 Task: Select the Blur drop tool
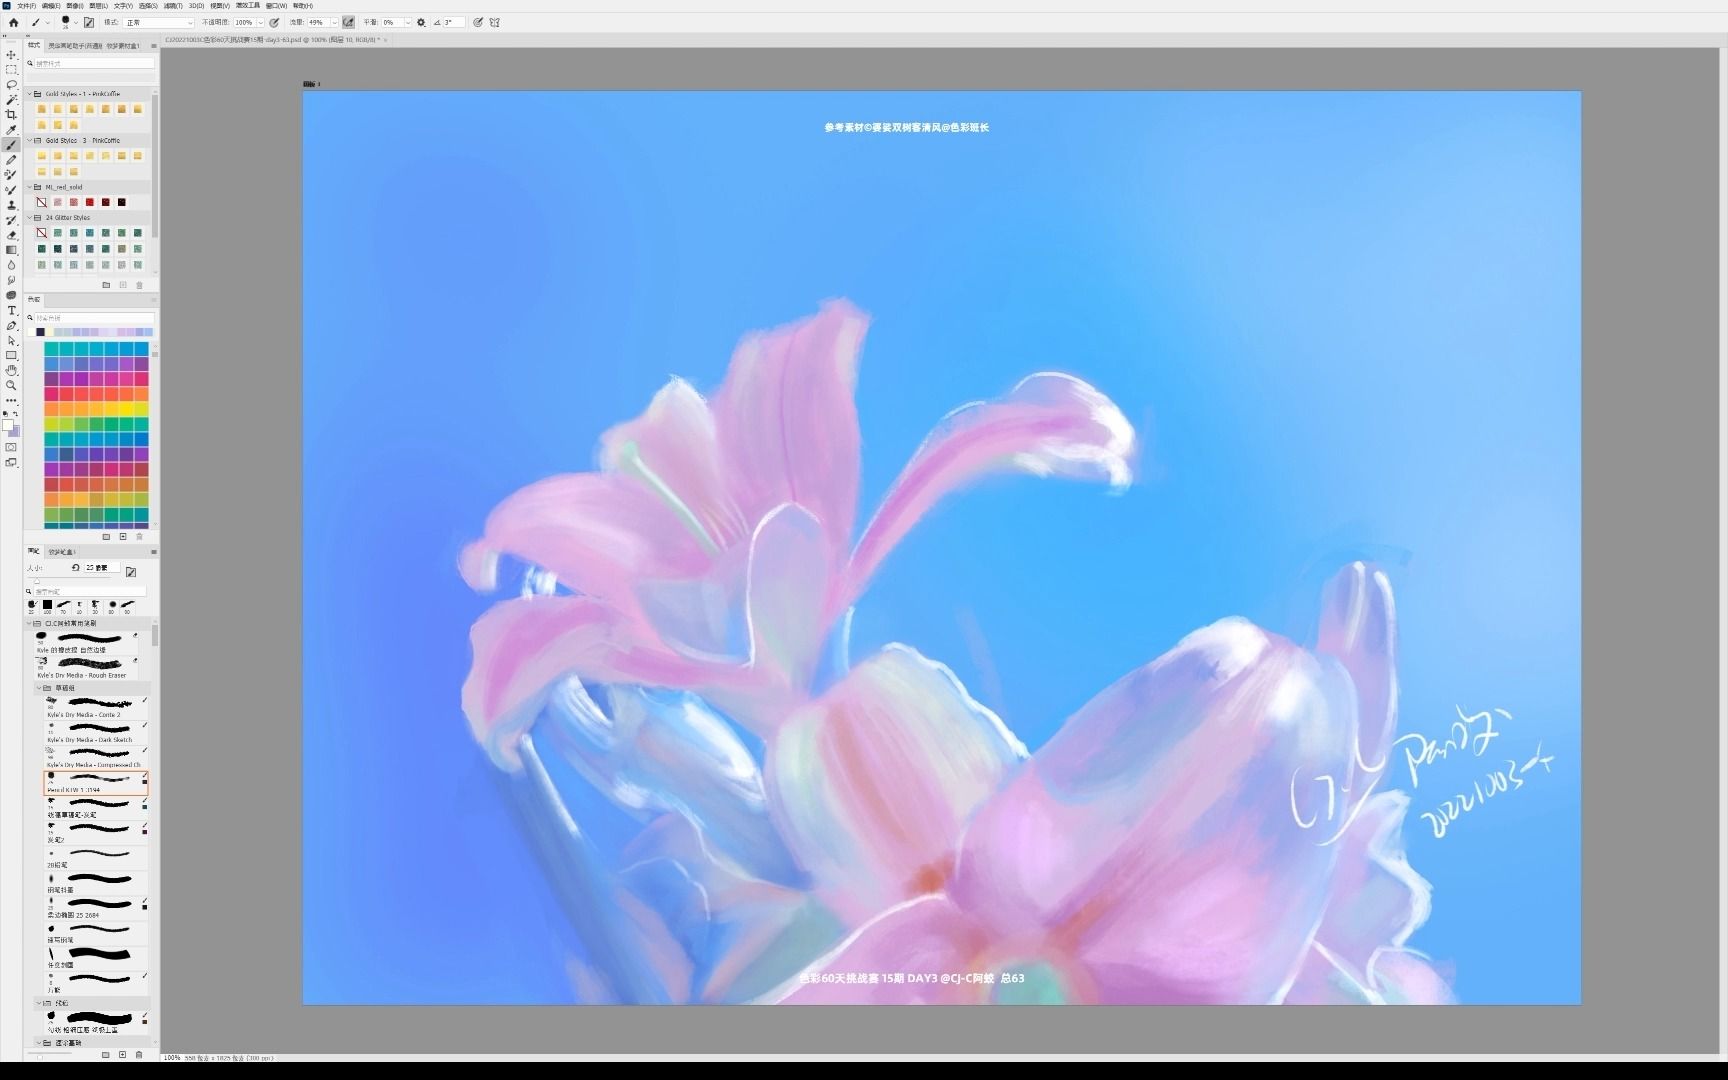click(x=11, y=265)
